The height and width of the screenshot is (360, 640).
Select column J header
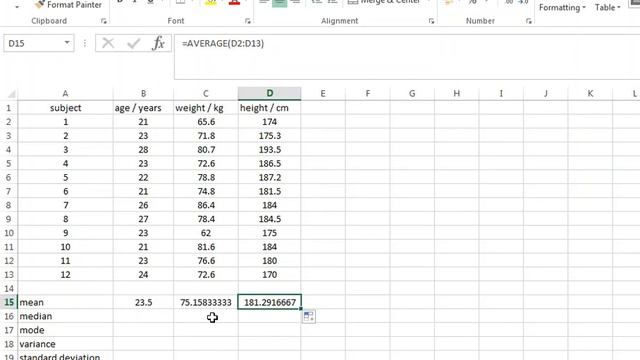pos(546,93)
